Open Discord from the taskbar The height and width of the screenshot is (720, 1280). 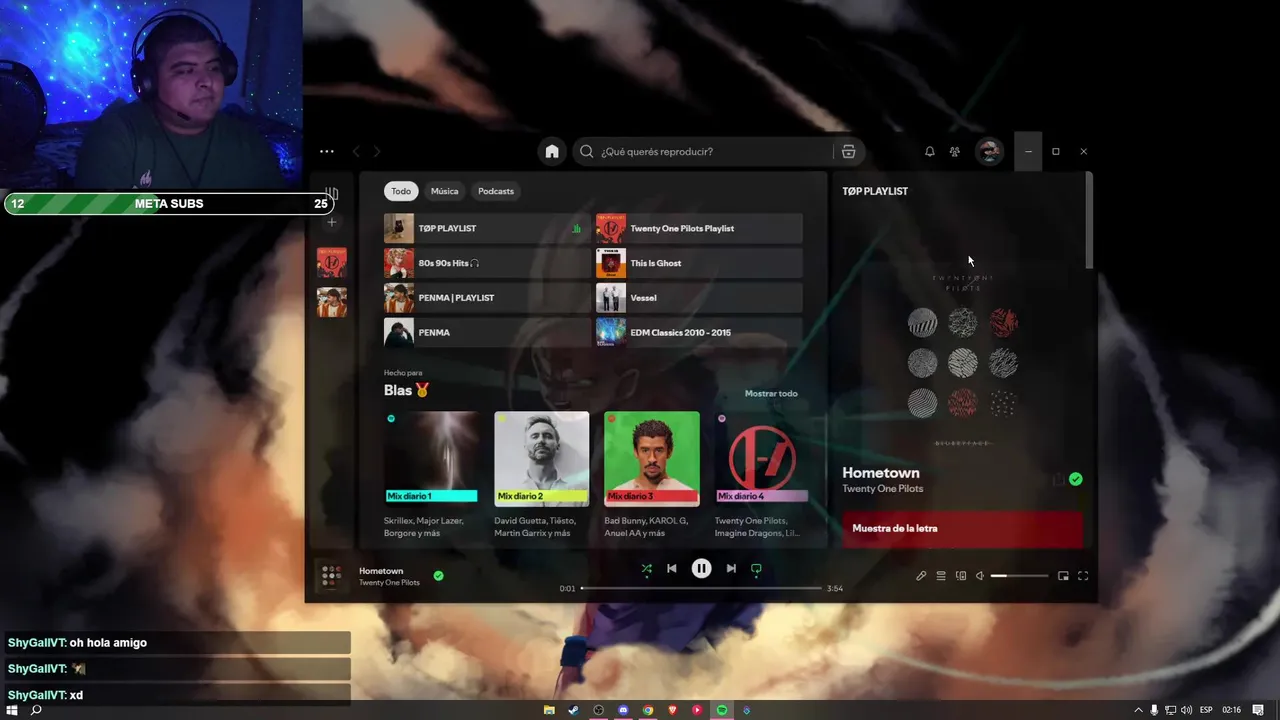point(623,710)
